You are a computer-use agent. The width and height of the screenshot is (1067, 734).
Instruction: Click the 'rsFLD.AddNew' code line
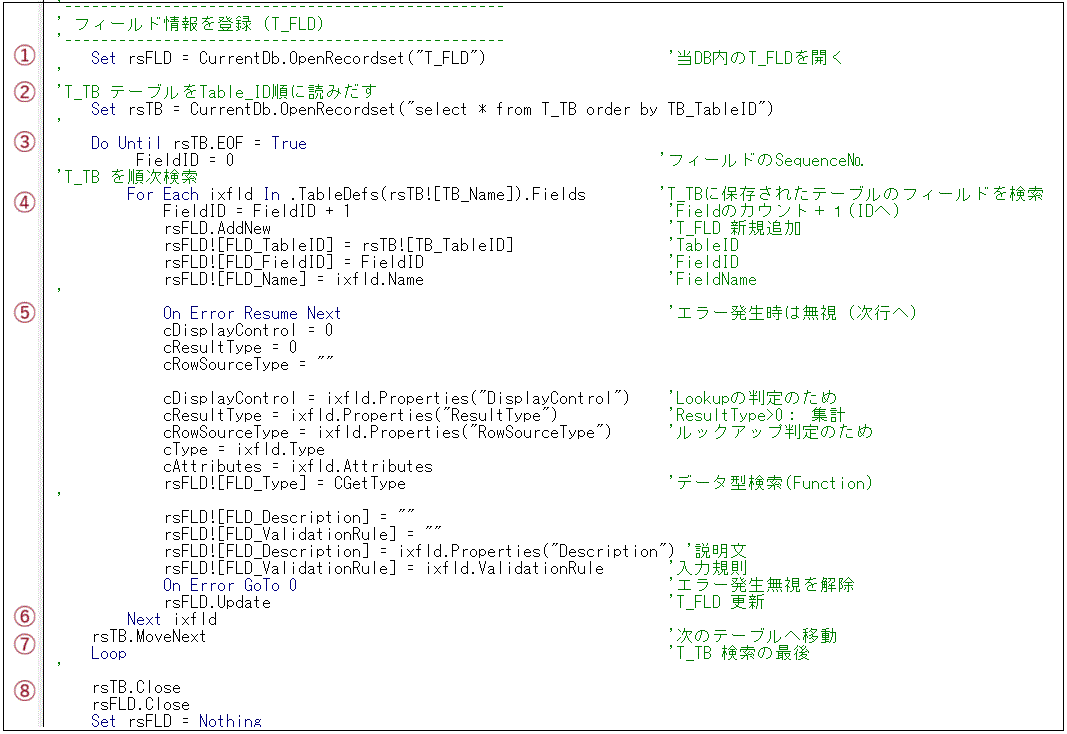[216, 228]
